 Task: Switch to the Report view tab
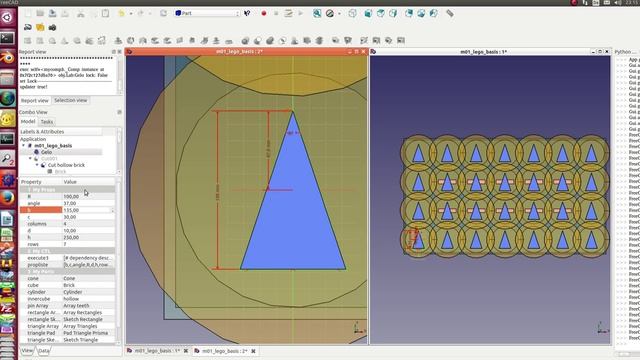[x=35, y=100]
